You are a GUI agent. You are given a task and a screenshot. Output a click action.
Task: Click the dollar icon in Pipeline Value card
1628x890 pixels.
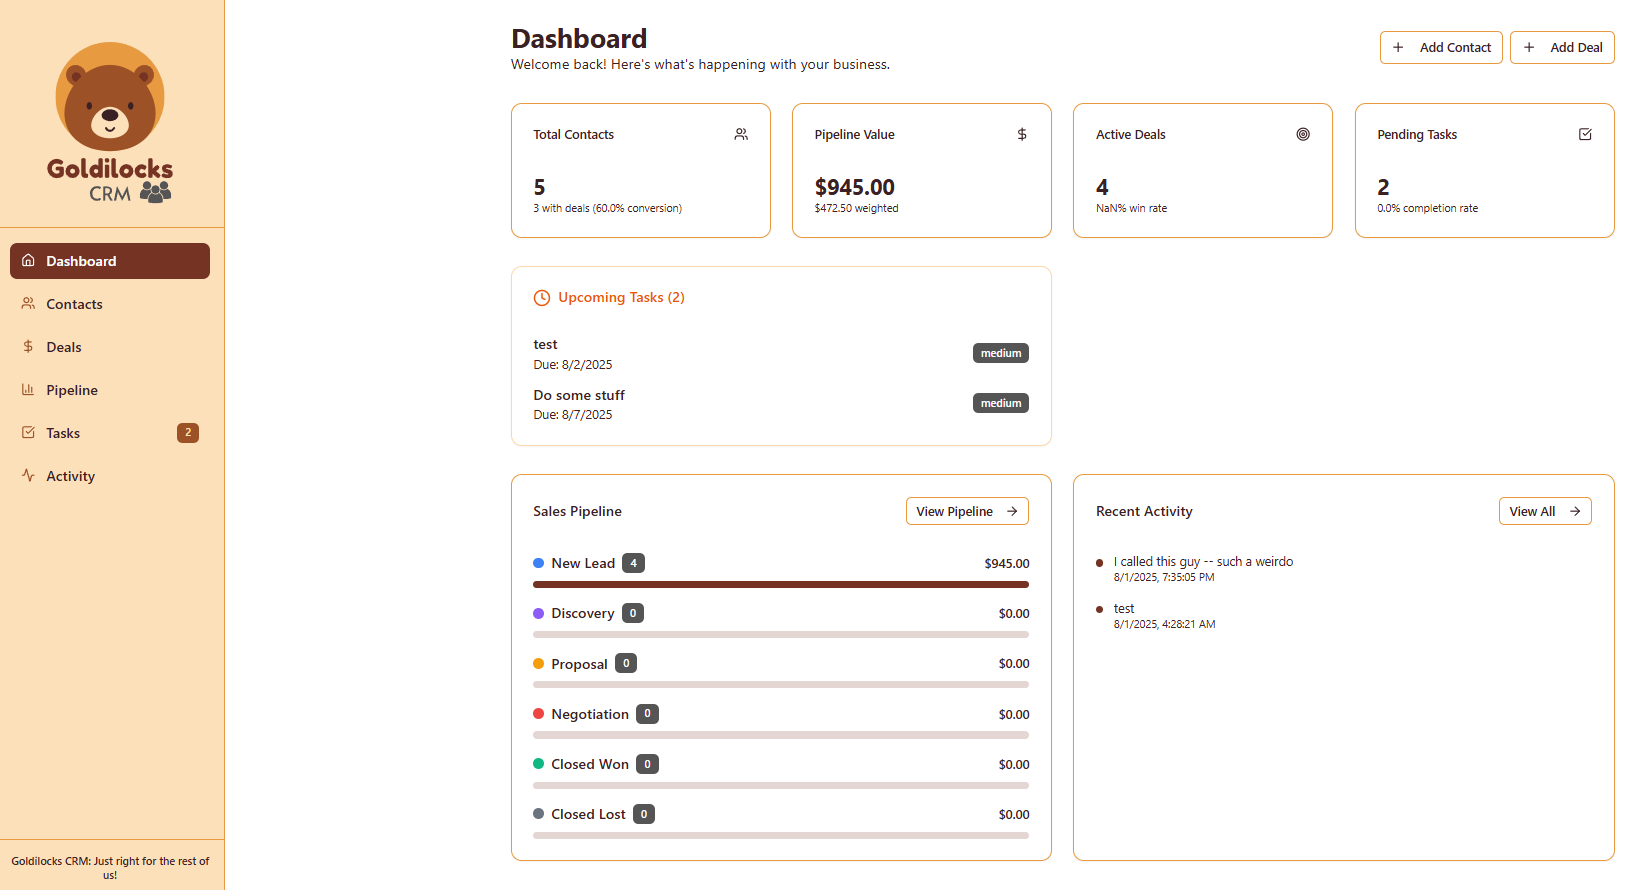click(1022, 134)
